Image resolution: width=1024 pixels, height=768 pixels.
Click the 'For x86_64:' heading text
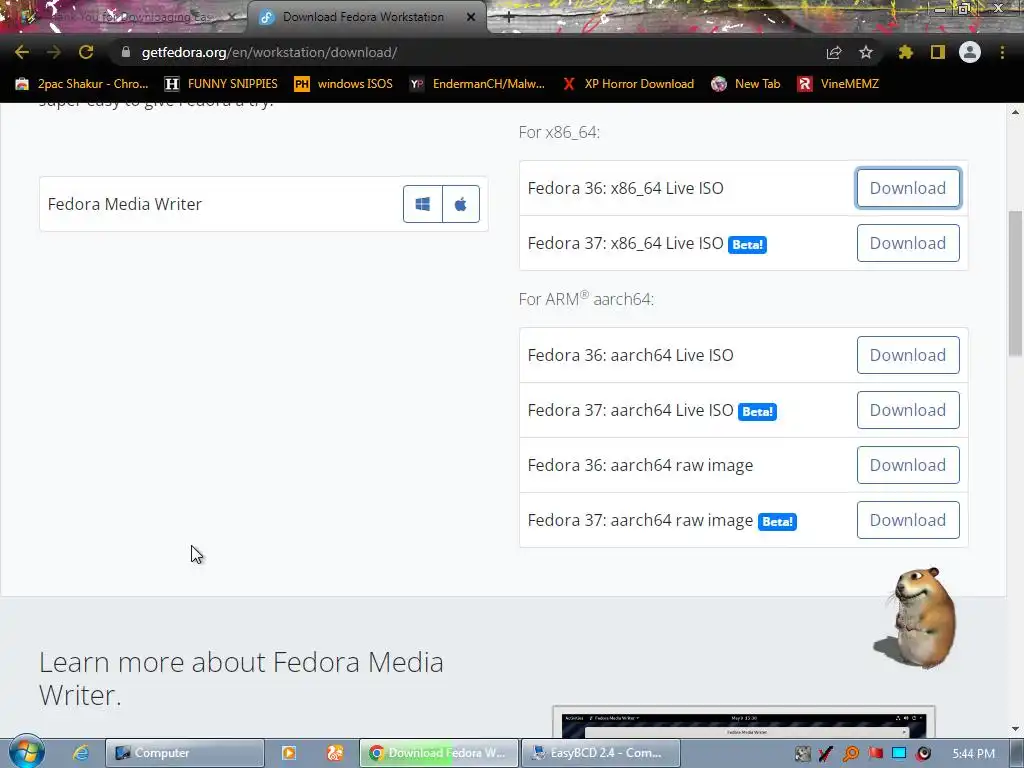pyautogui.click(x=559, y=133)
